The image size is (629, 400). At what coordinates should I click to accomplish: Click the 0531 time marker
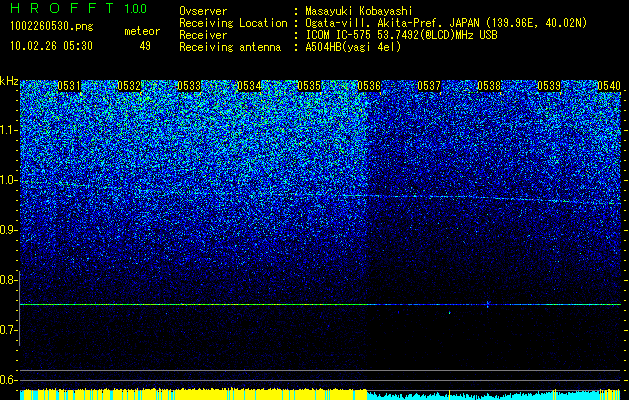[x=69, y=86]
